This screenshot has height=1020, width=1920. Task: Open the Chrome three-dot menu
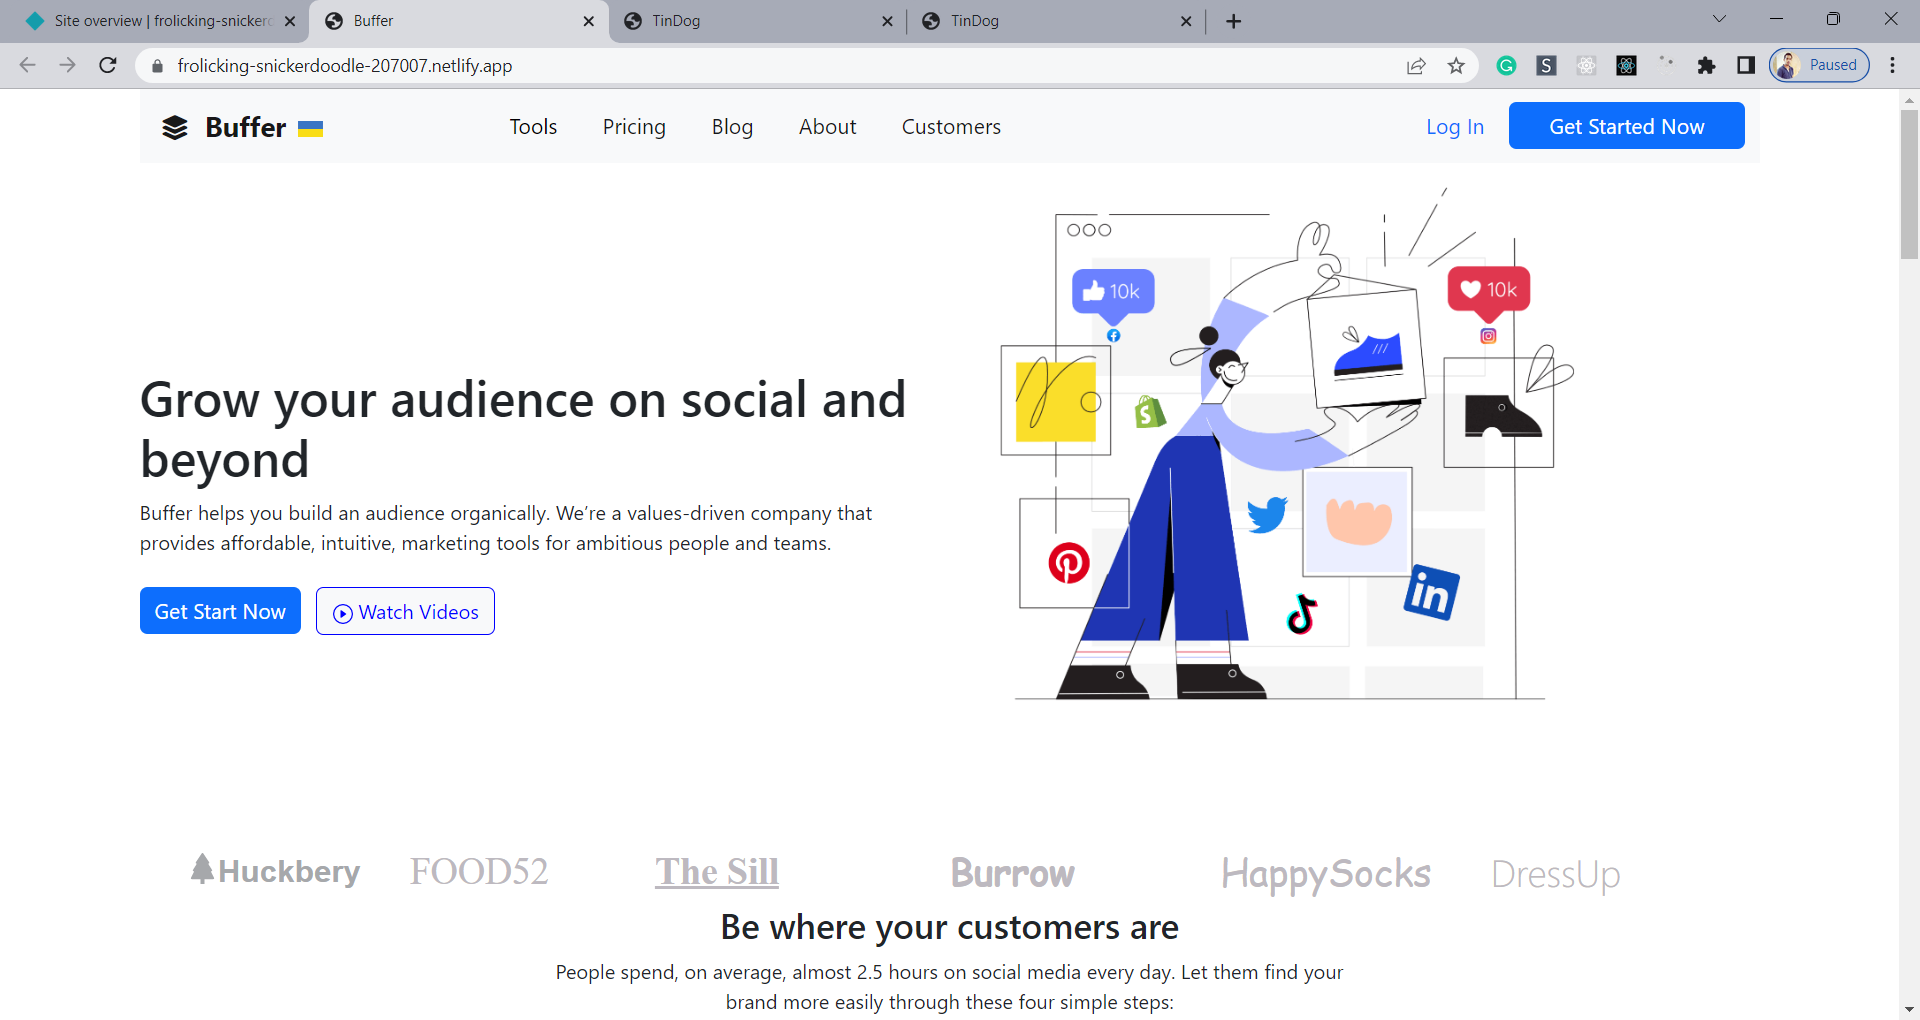1892,66
